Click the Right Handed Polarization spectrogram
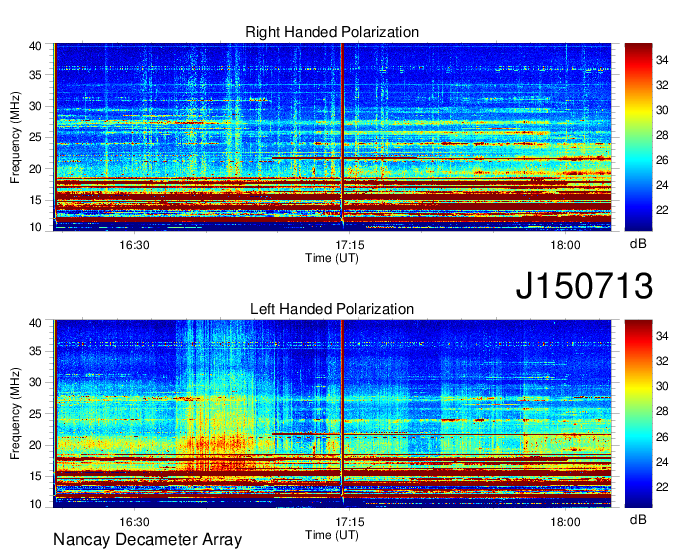680x552 pixels. point(332,137)
